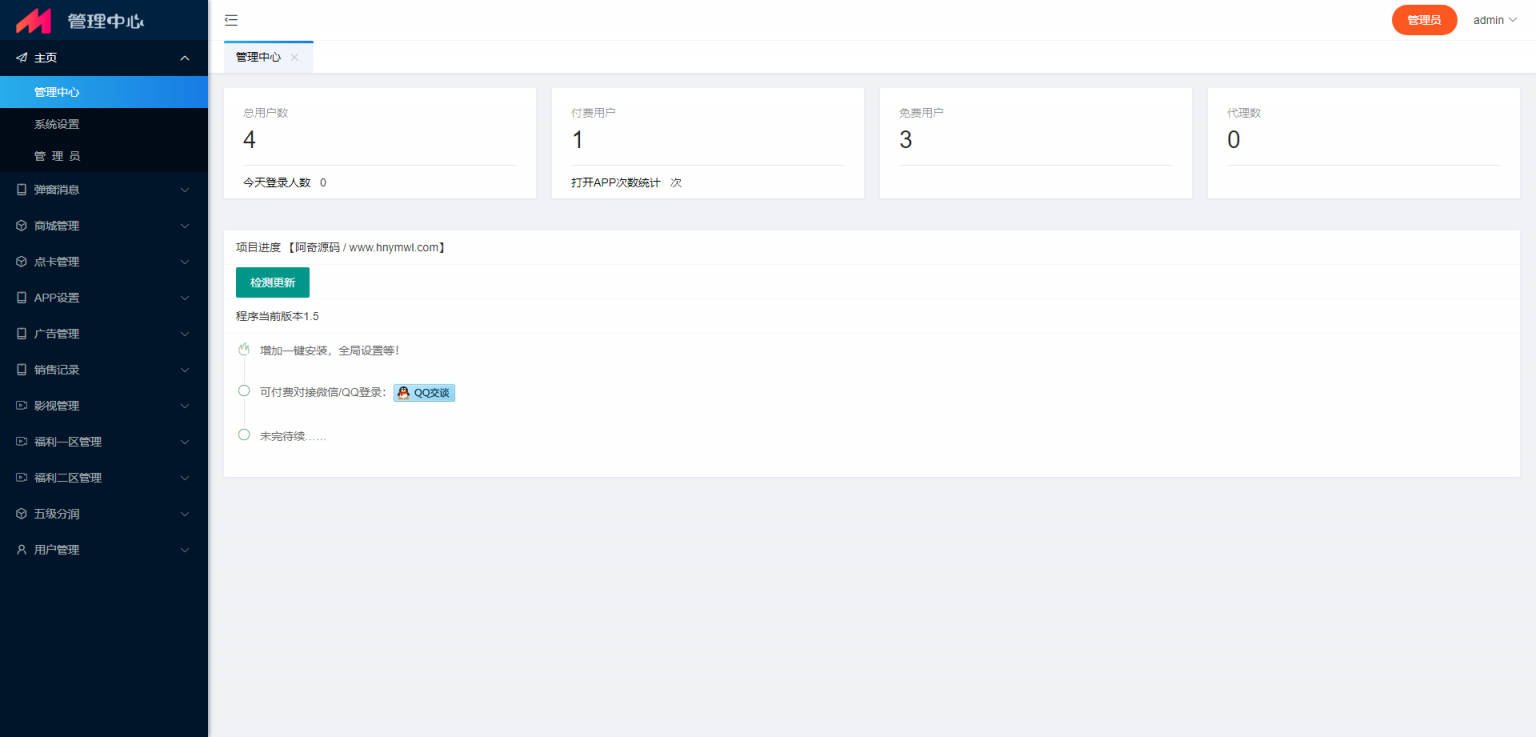Viewport: 1536px width, 737px height.
Task: Click the 免费用户 card value 3
Action: (906, 140)
